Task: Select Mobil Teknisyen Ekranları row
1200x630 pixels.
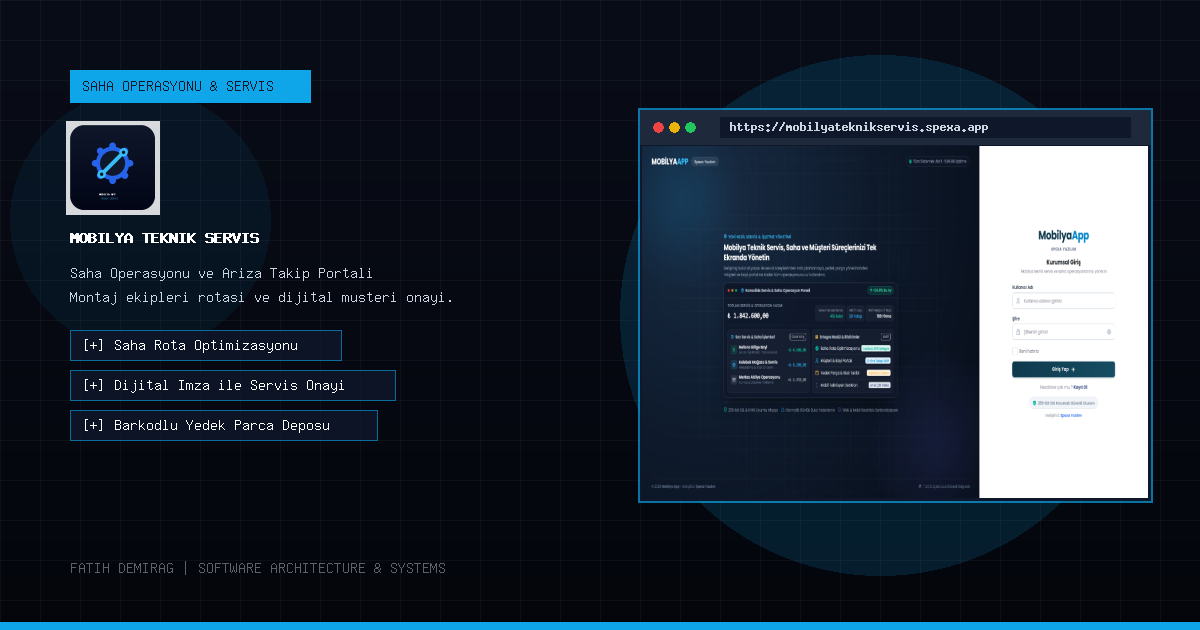Action: (x=853, y=385)
